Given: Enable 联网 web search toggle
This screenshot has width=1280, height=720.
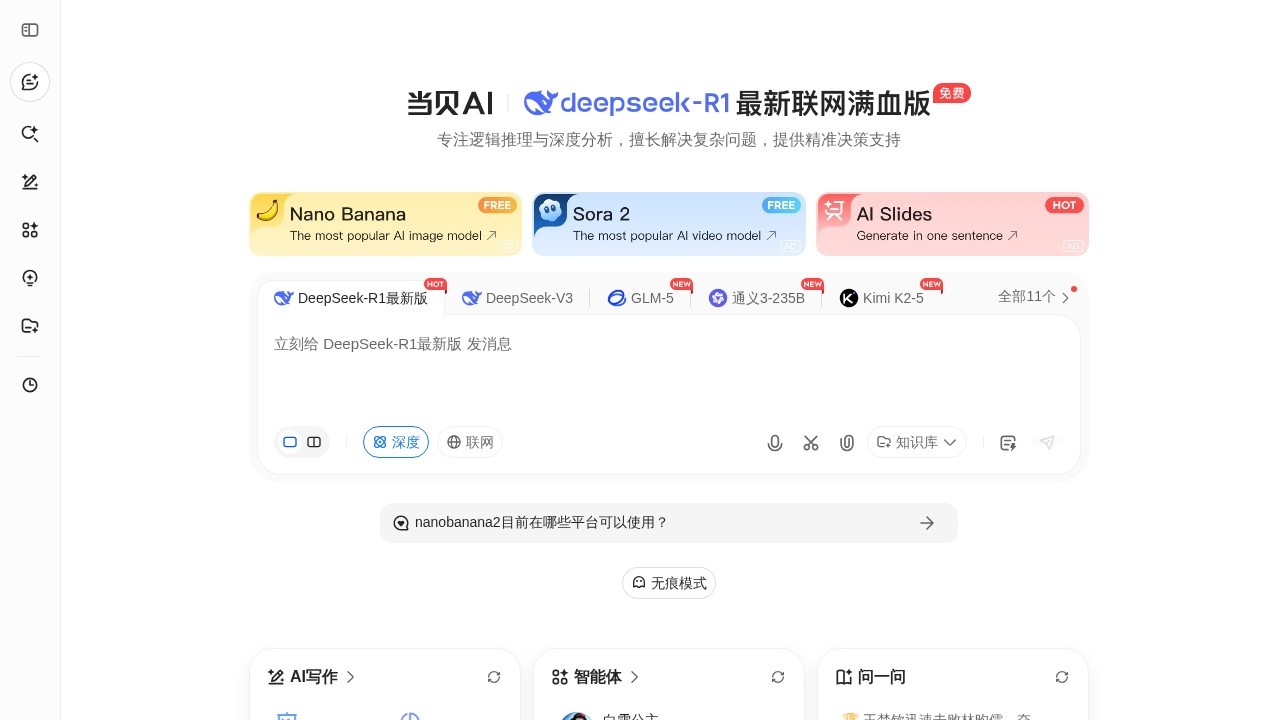Looking at the screenshot, I should tap(470, 442).
